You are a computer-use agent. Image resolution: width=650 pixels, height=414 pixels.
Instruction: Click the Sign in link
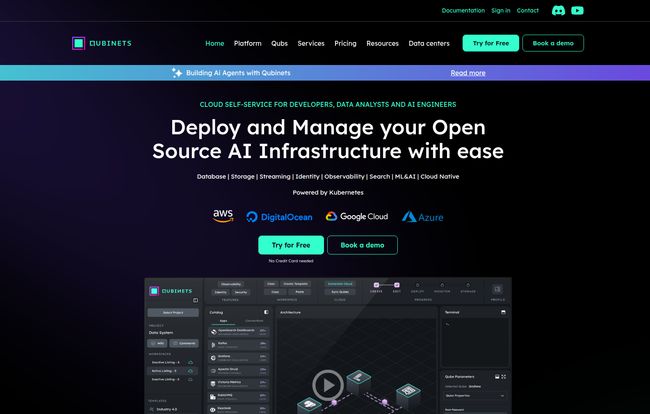(x=501, y=10)
